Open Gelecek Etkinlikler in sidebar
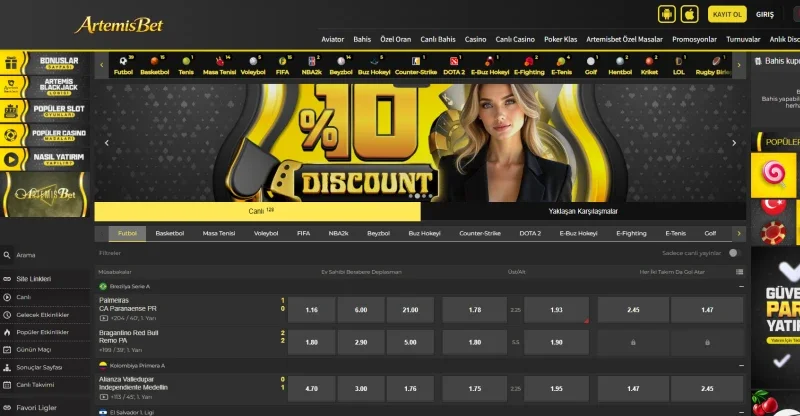Viewport: 800px width, 416px height. pos(42,315)
